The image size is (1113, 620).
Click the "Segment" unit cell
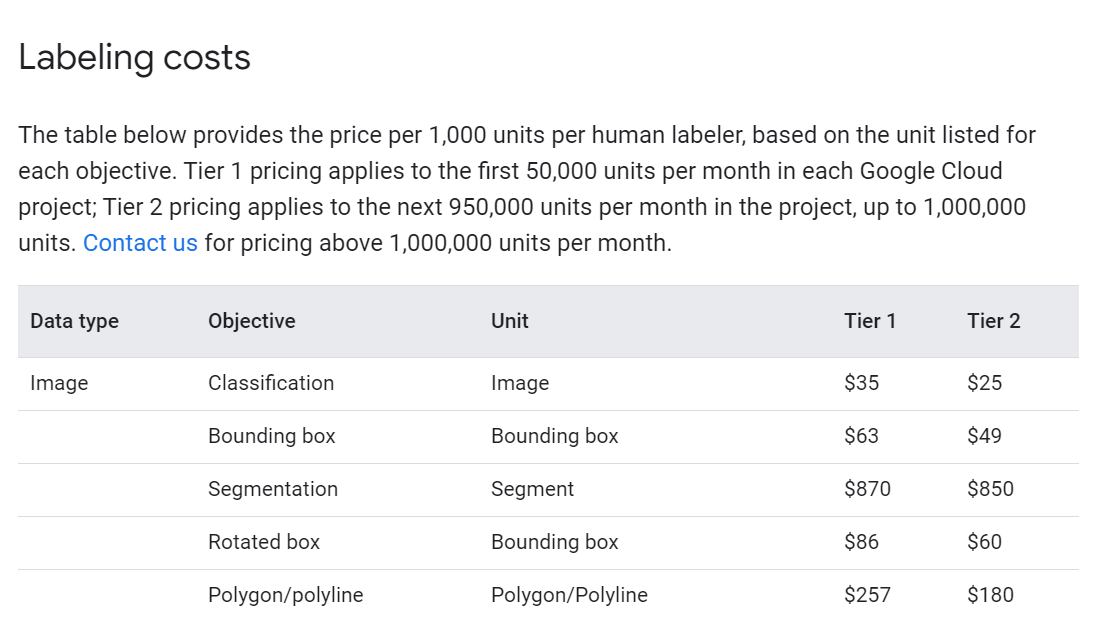[532, 489]
